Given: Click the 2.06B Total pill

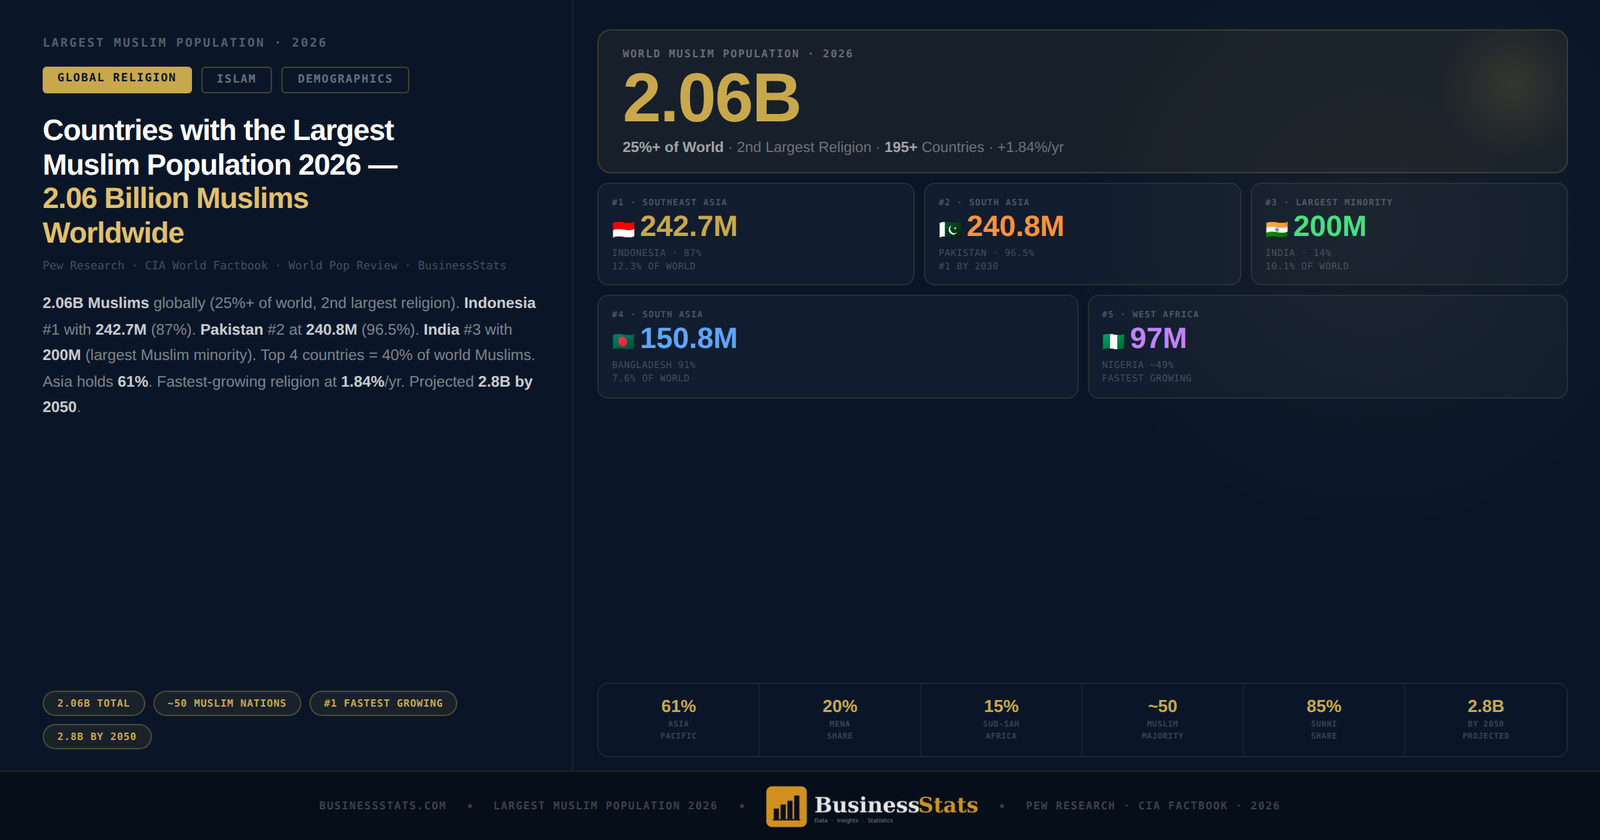Looking at the screenshot, I should point(94,703).
